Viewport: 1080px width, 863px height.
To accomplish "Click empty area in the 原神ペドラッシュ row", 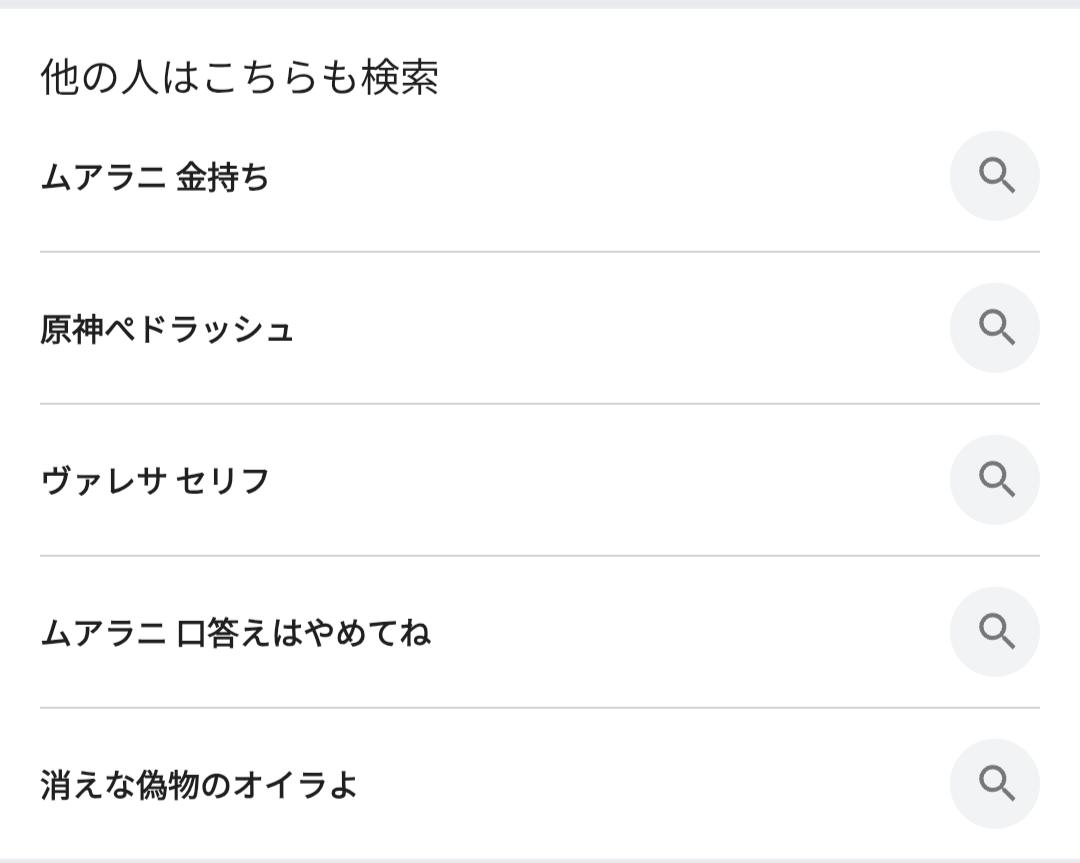I will [600, 330].
